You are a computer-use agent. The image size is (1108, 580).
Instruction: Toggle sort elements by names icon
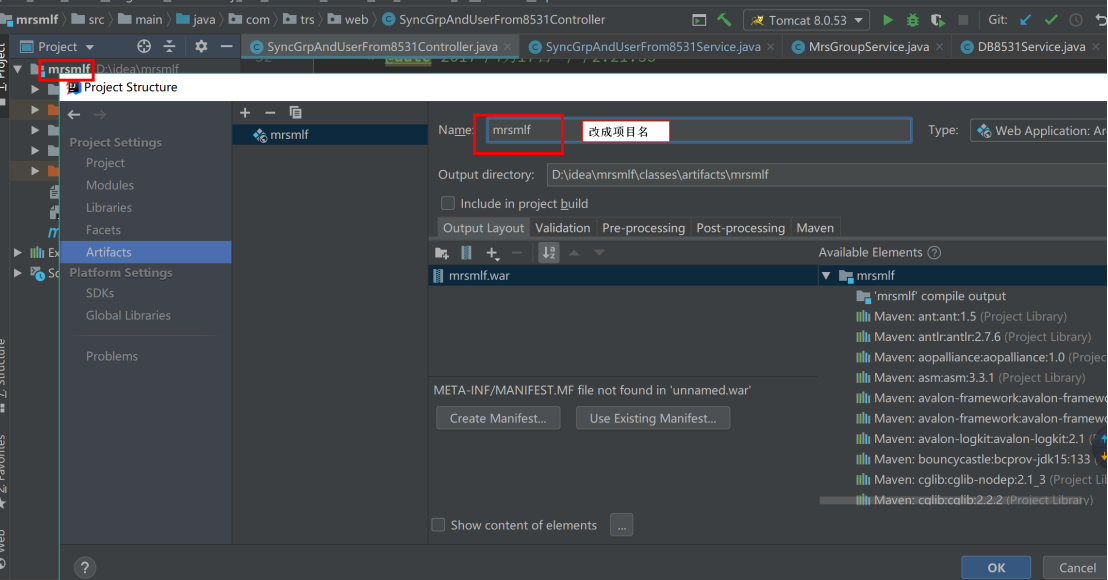pyautogui.click(x=548, y=253)
